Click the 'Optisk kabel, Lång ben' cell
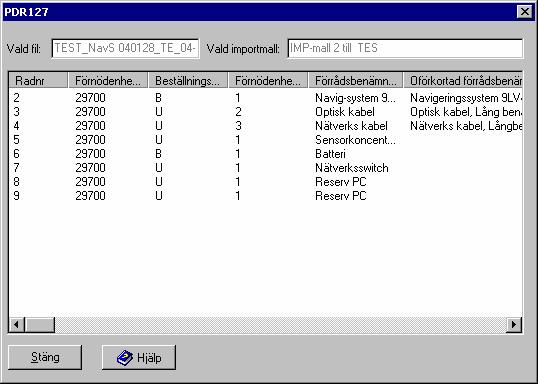Image resolution: width=538 pixels, height=384 pixels. (x=466, y=112)
